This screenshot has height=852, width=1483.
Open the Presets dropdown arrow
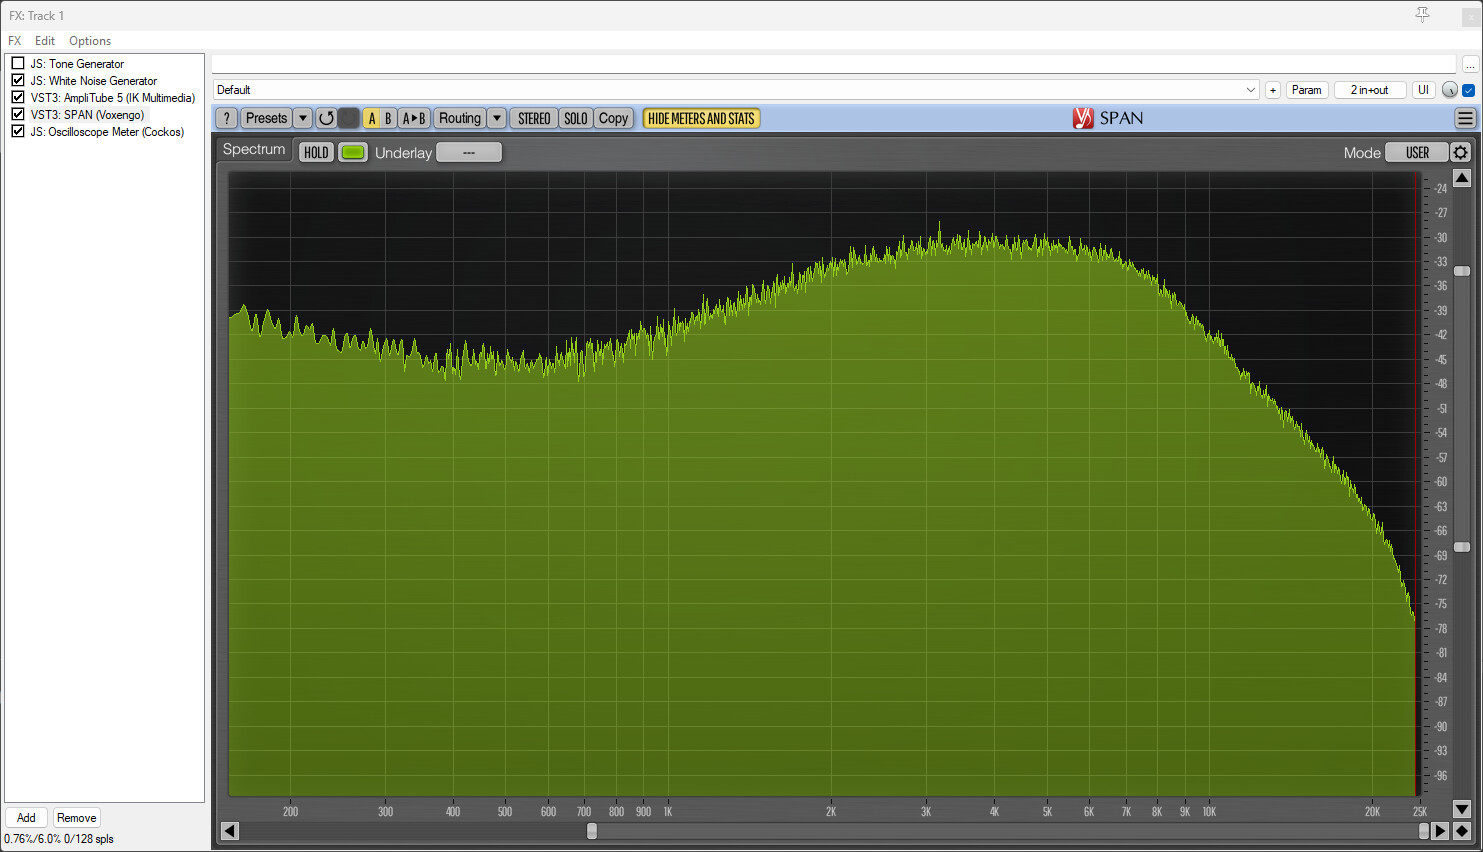click(x=303, y=118)
